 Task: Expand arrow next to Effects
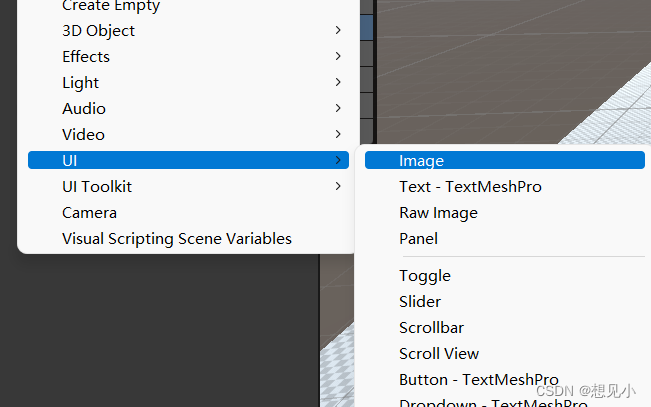[338, 56]
